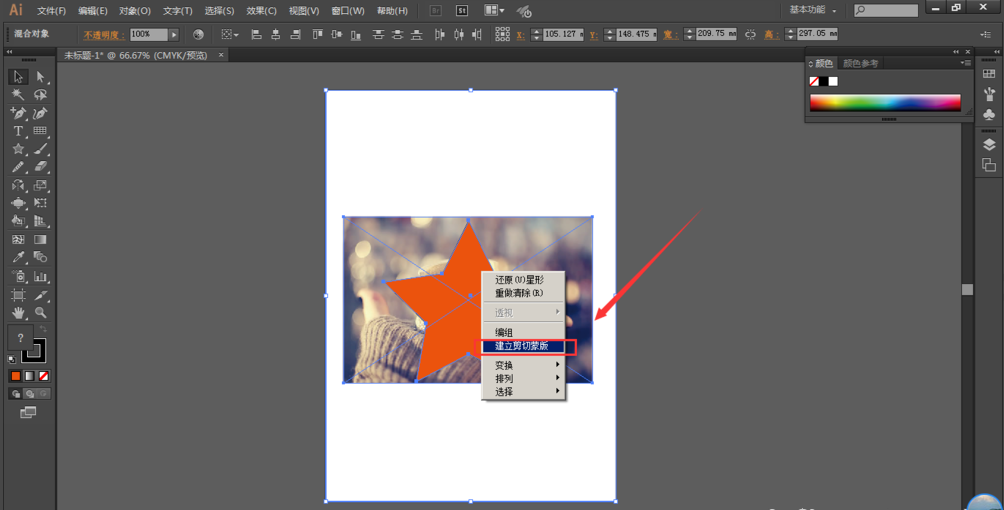Switch to the 颜色参考 tab
1004x510 pixels.
[860, 63]
